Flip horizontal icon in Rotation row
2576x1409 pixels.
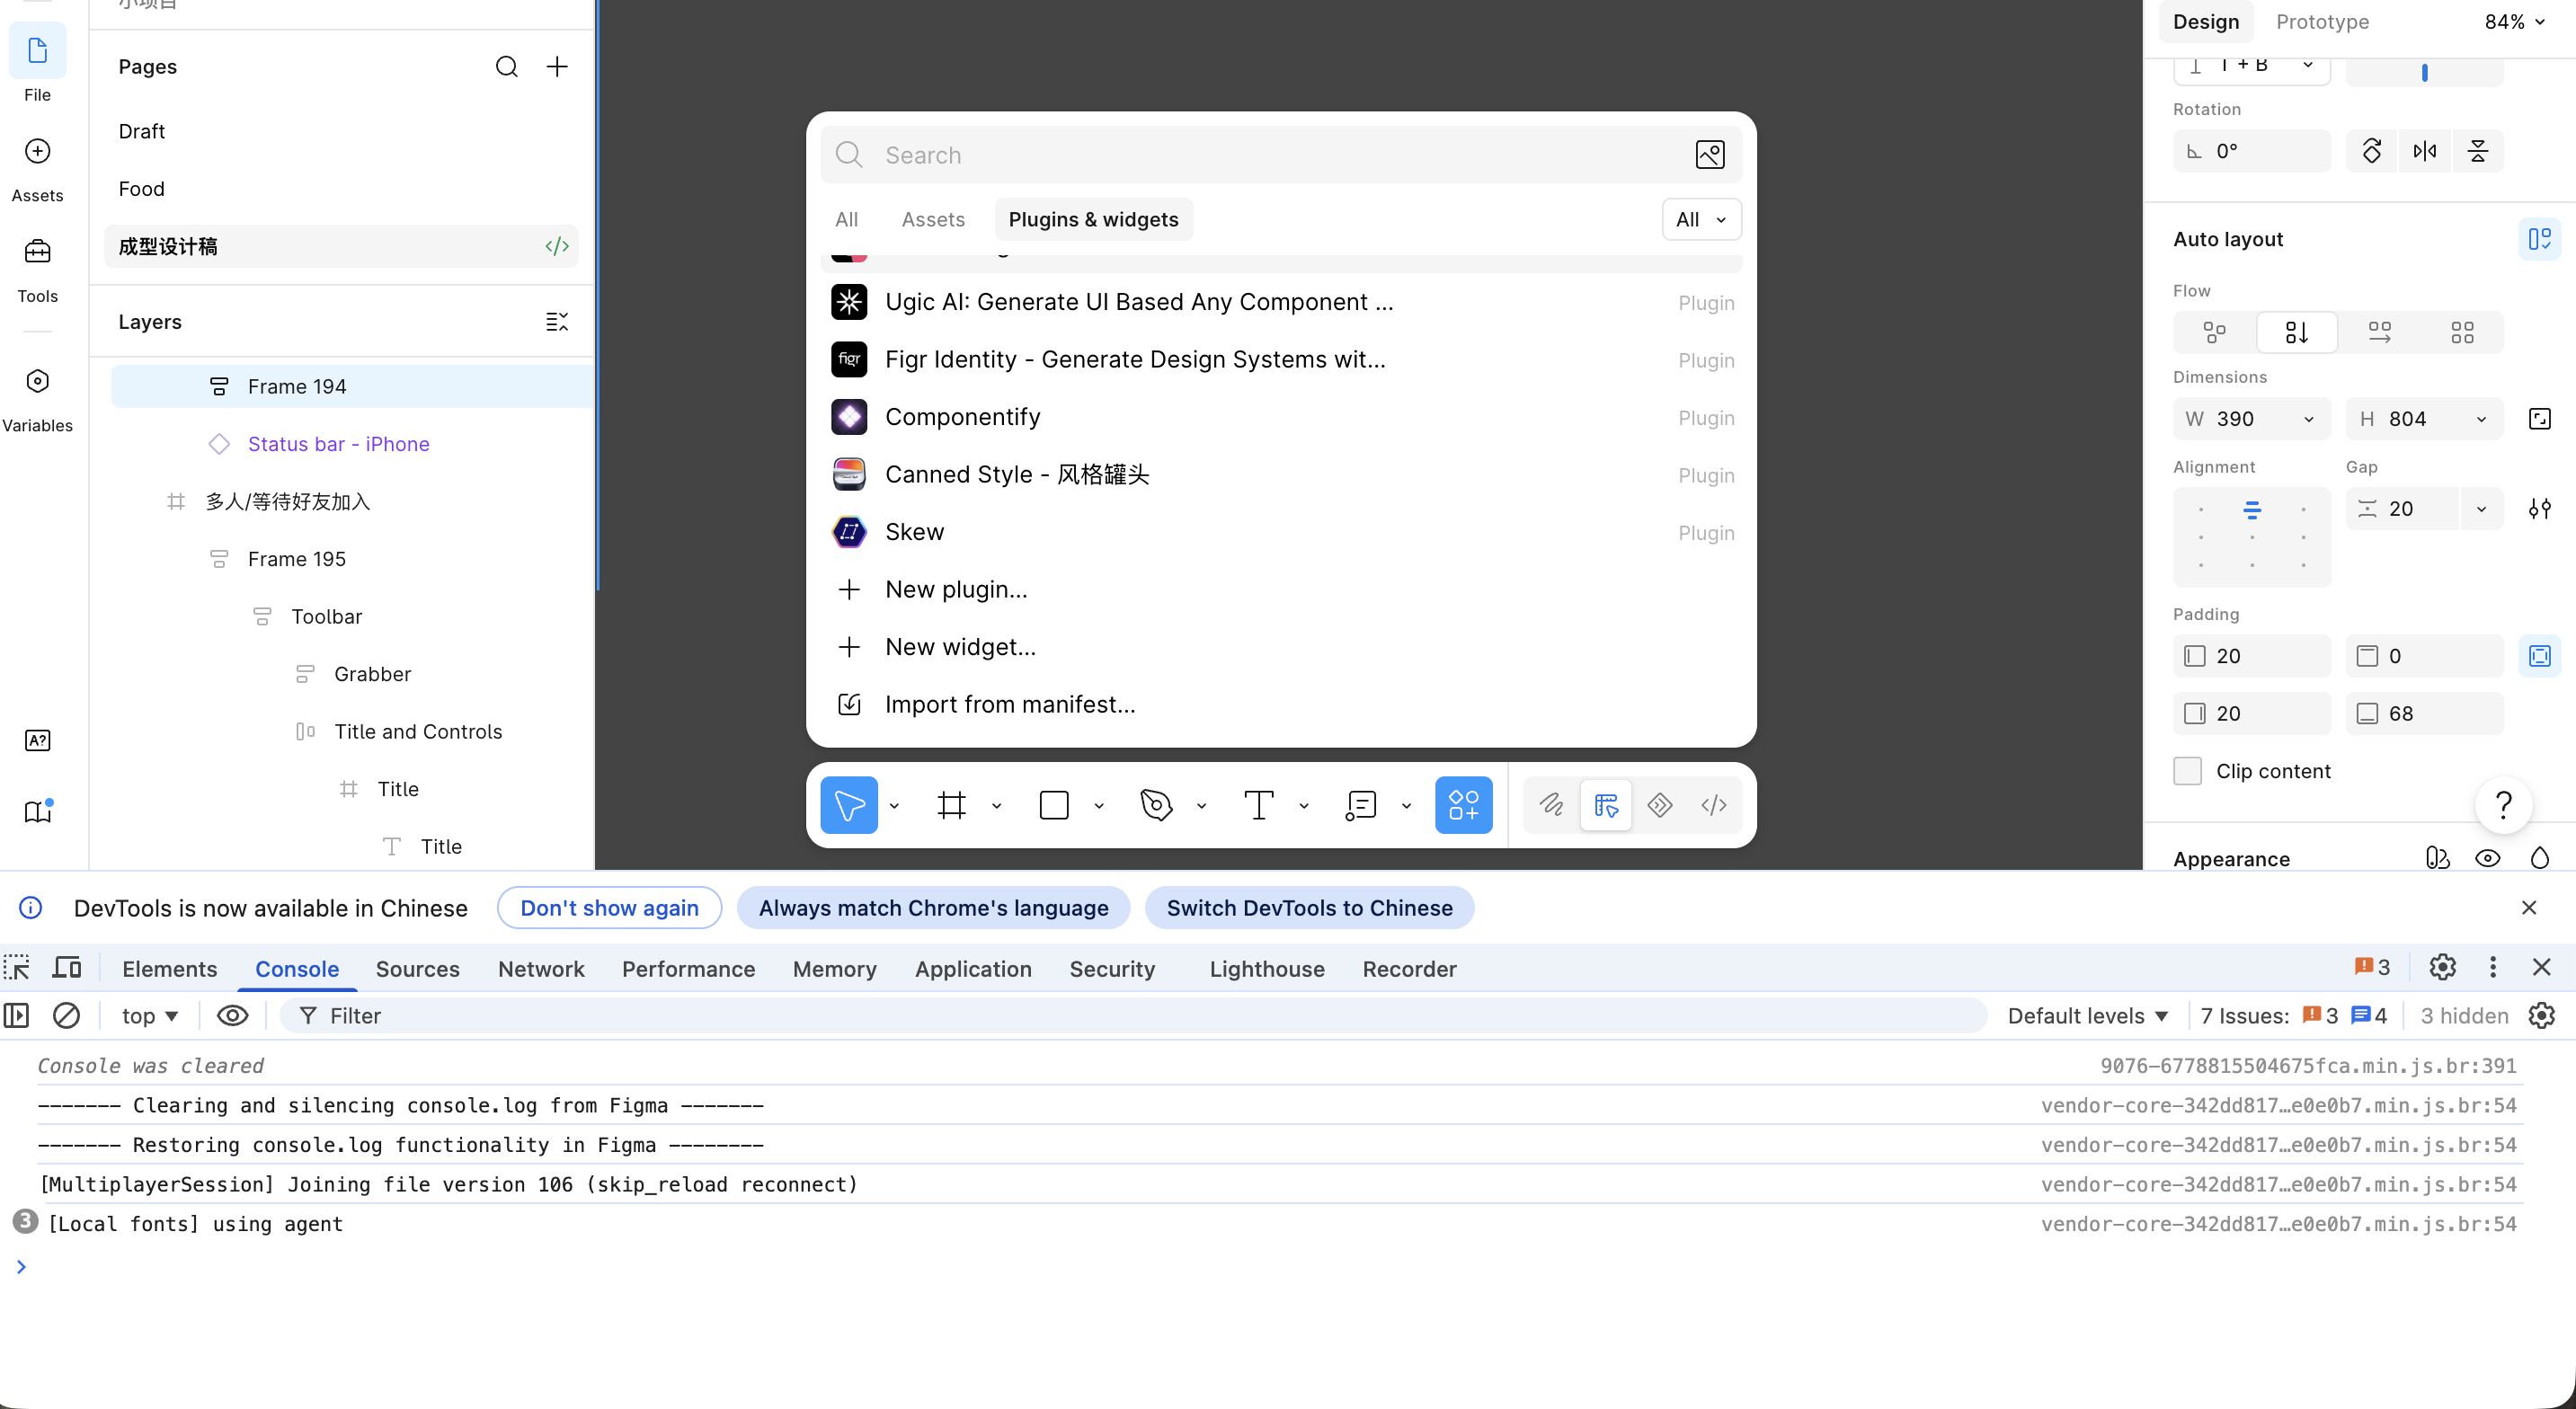(x=2425, y=151)
